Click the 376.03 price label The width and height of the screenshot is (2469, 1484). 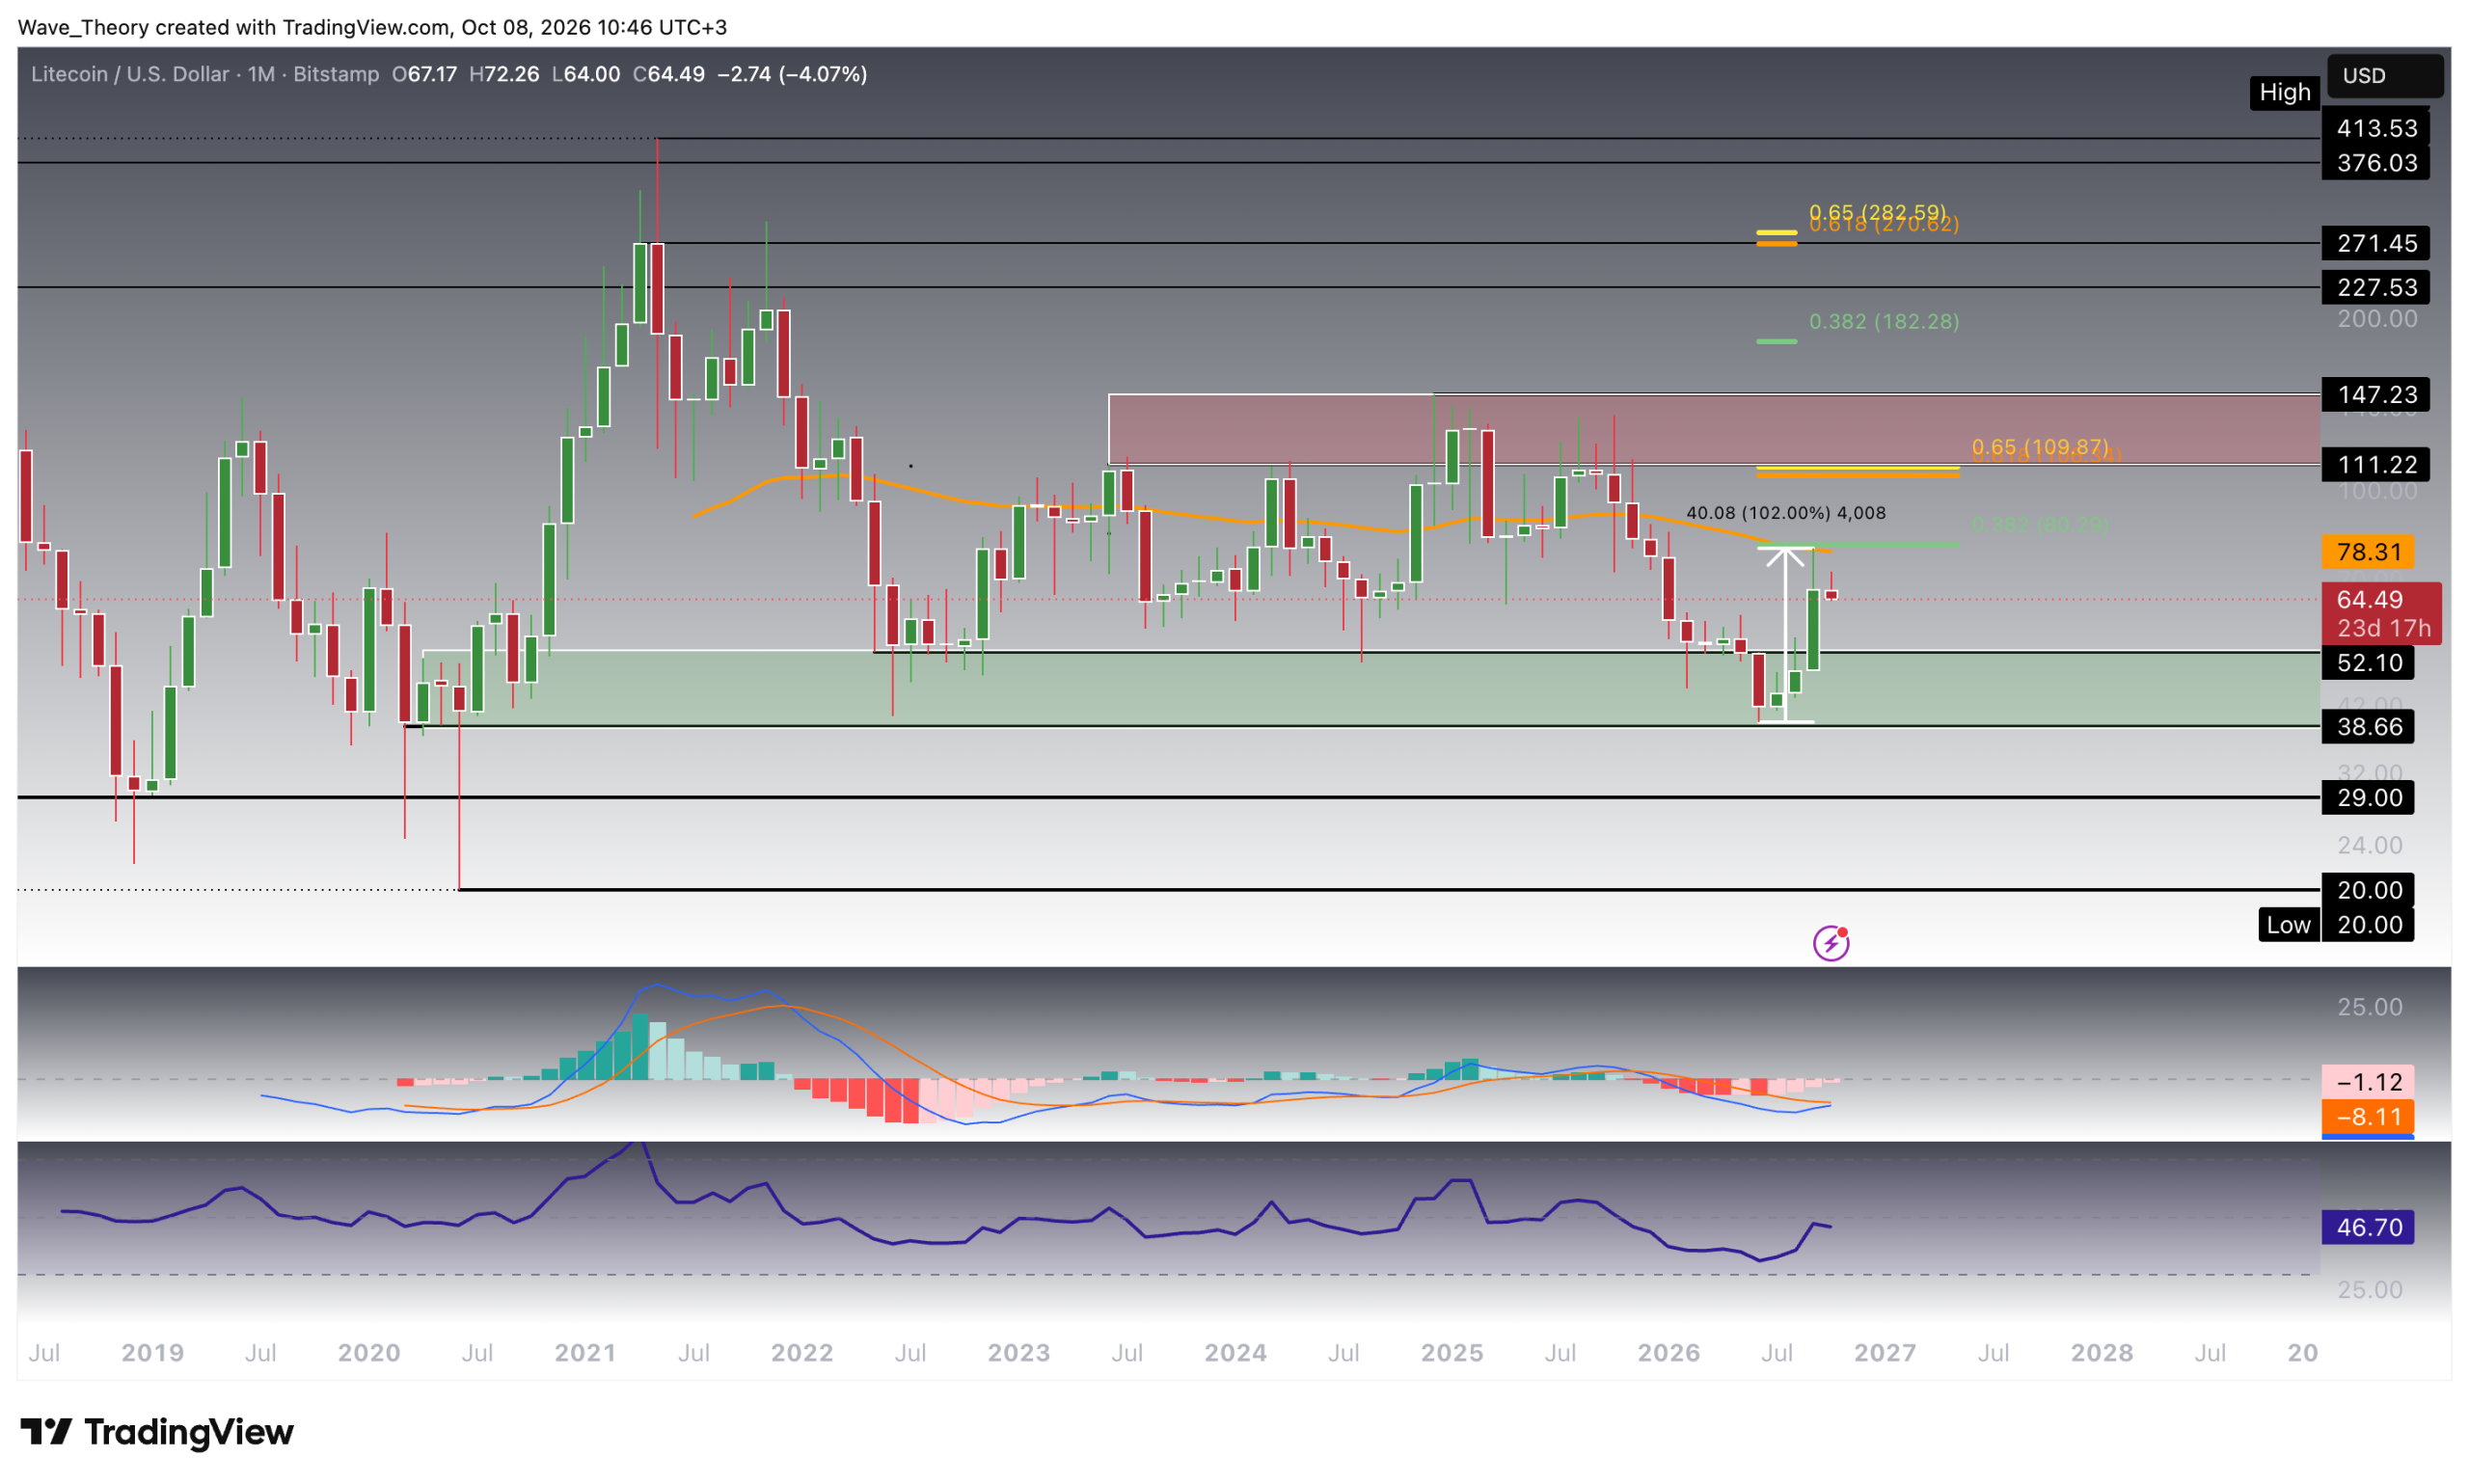pos(2375,163)
